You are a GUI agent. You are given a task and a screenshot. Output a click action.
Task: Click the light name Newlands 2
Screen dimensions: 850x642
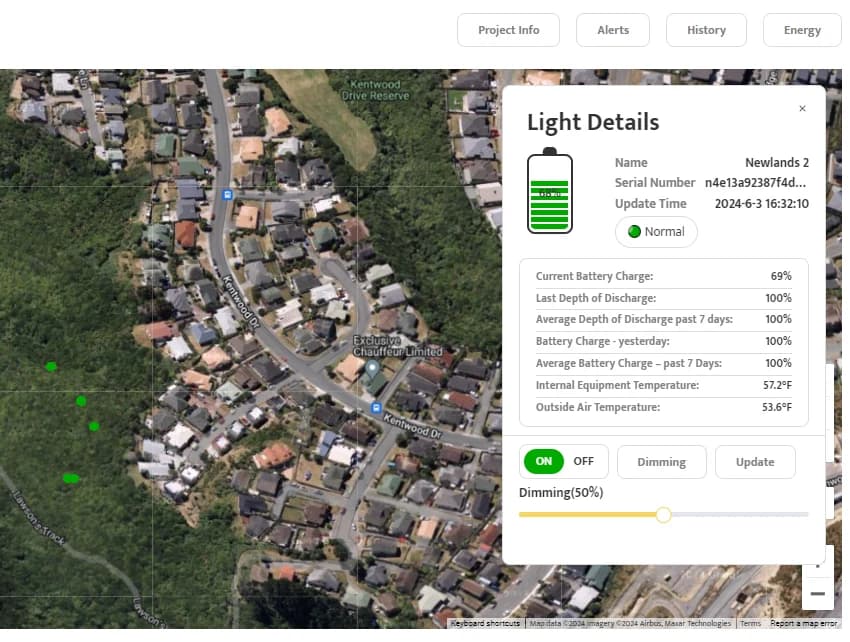click(777, 163)
